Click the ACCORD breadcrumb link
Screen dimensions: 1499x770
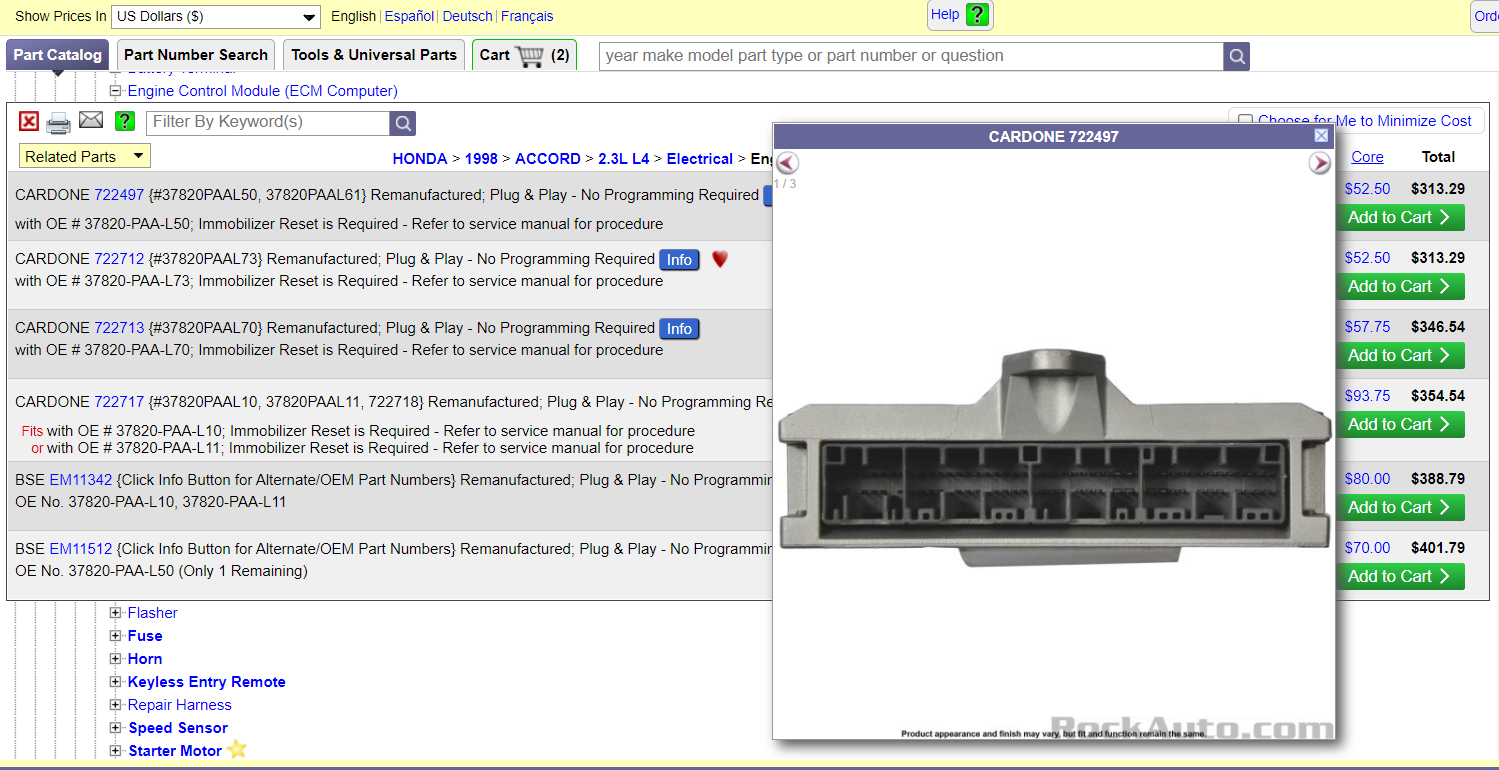548,159
